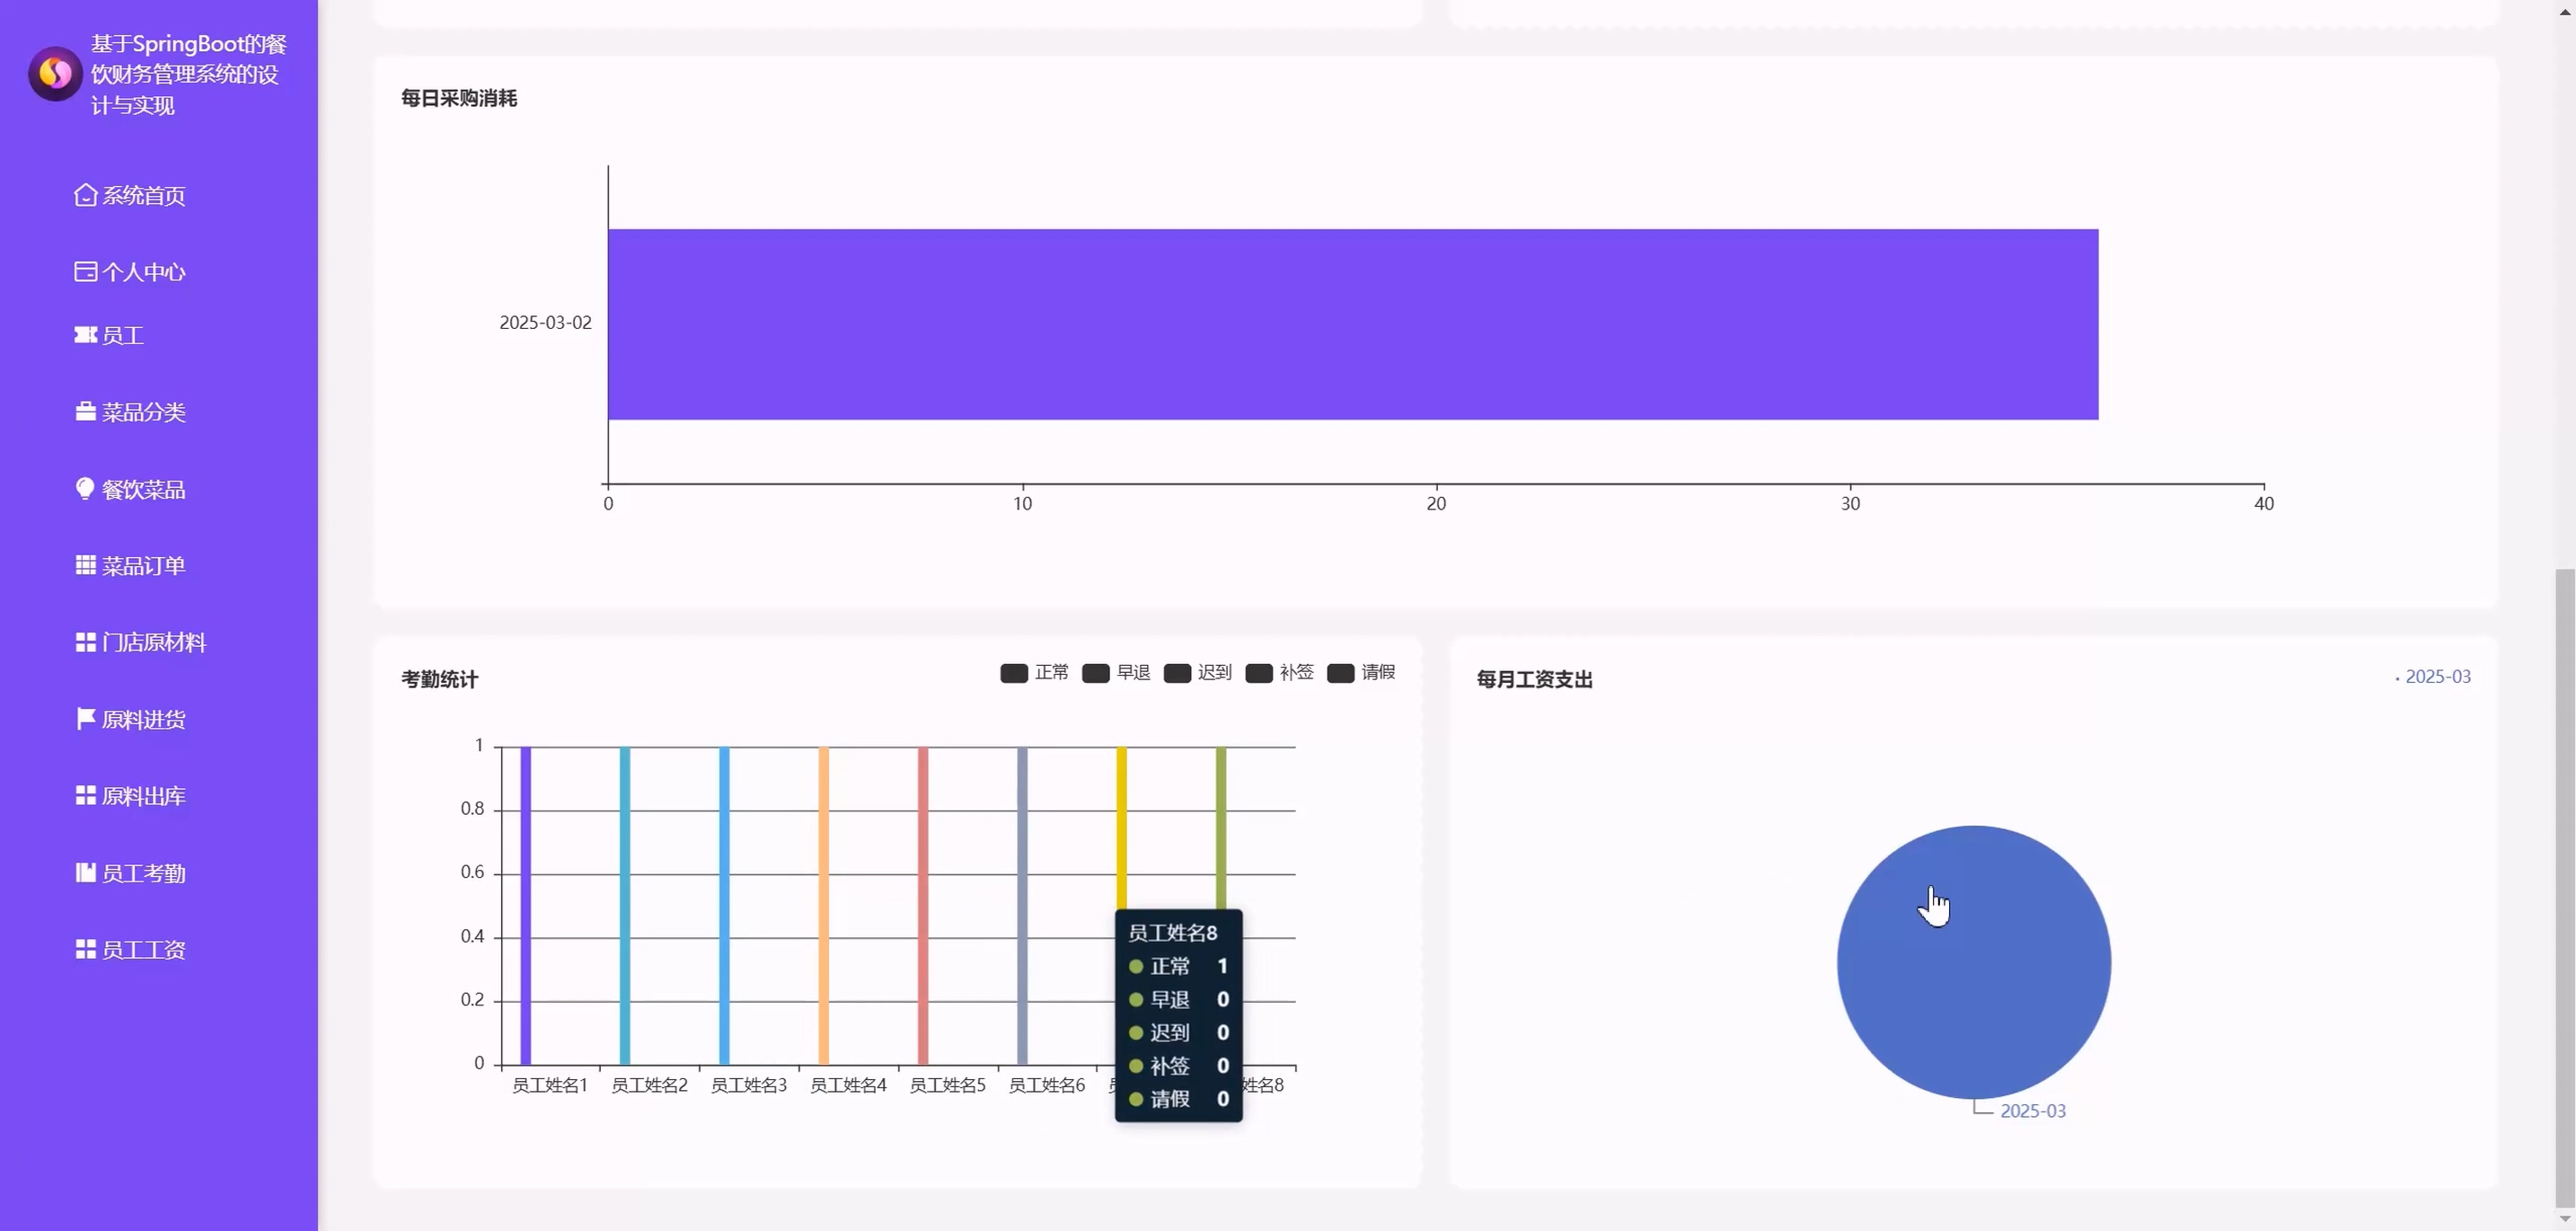
Task: Open the 门店原材料 menu item
Action: pyautogui.click(x=153, y=642)
